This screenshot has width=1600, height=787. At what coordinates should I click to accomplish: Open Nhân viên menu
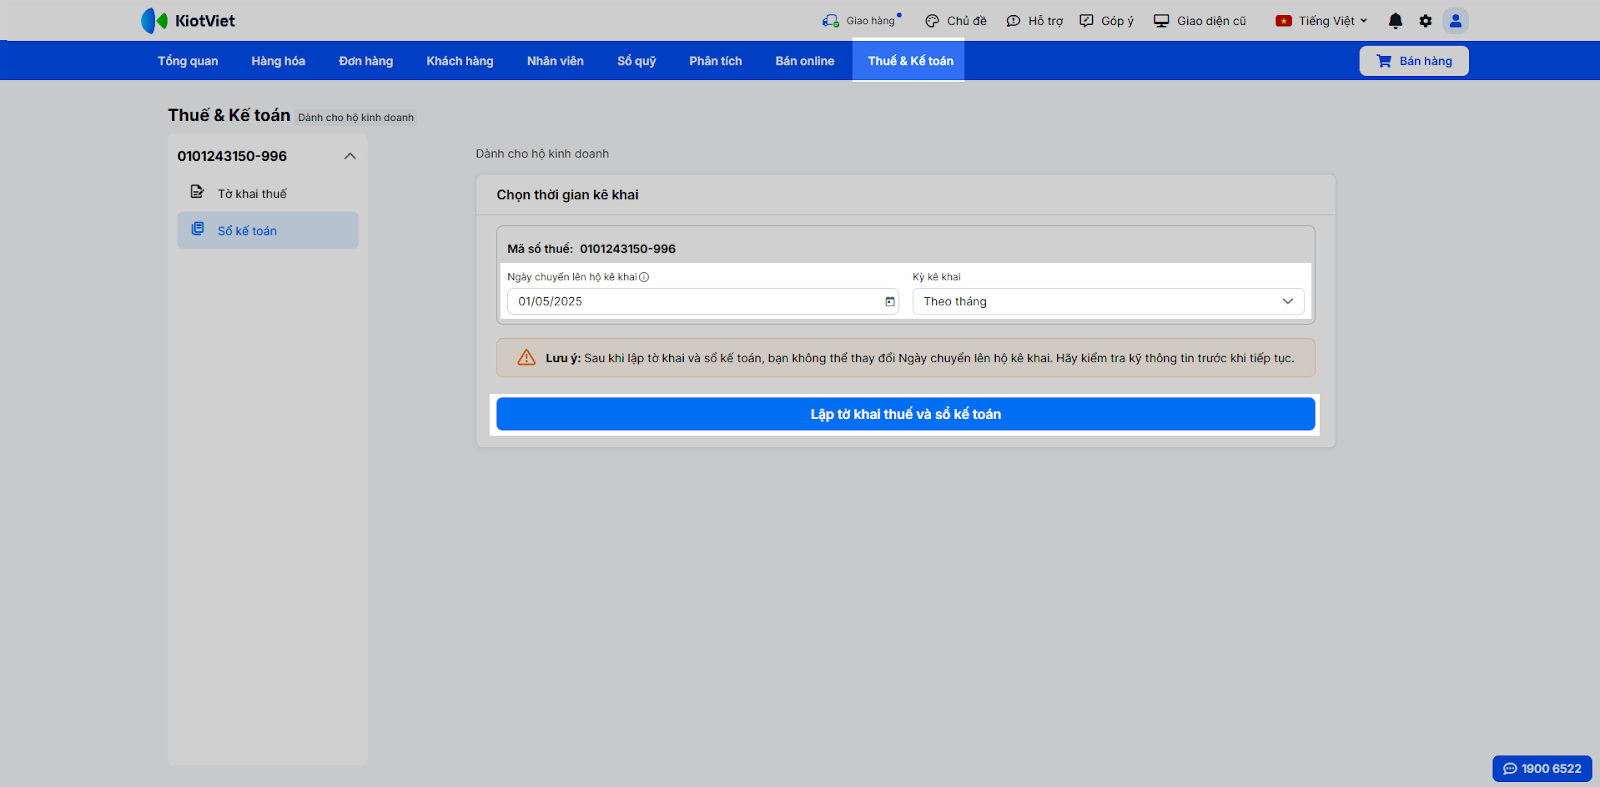pyautogui.click(x=555, y=61)
